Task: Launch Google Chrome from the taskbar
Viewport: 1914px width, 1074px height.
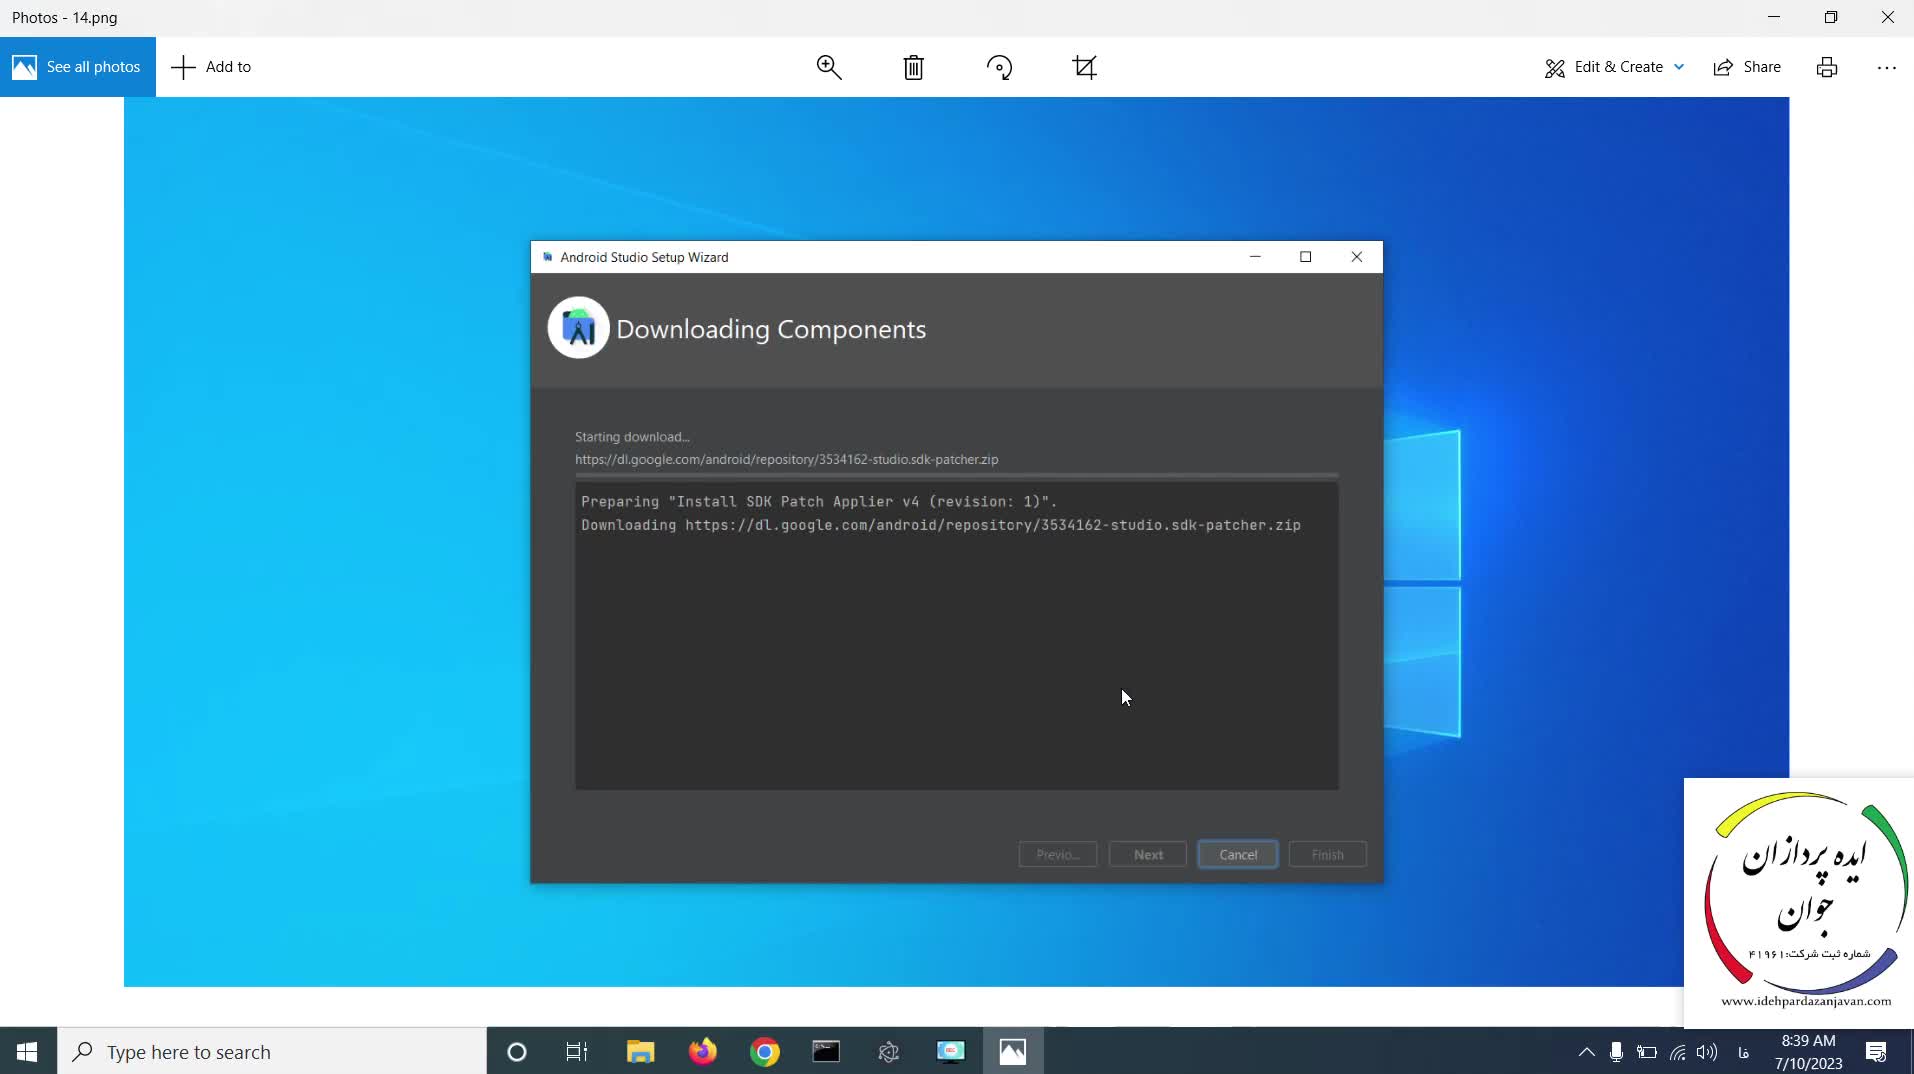Action: 765,1052
